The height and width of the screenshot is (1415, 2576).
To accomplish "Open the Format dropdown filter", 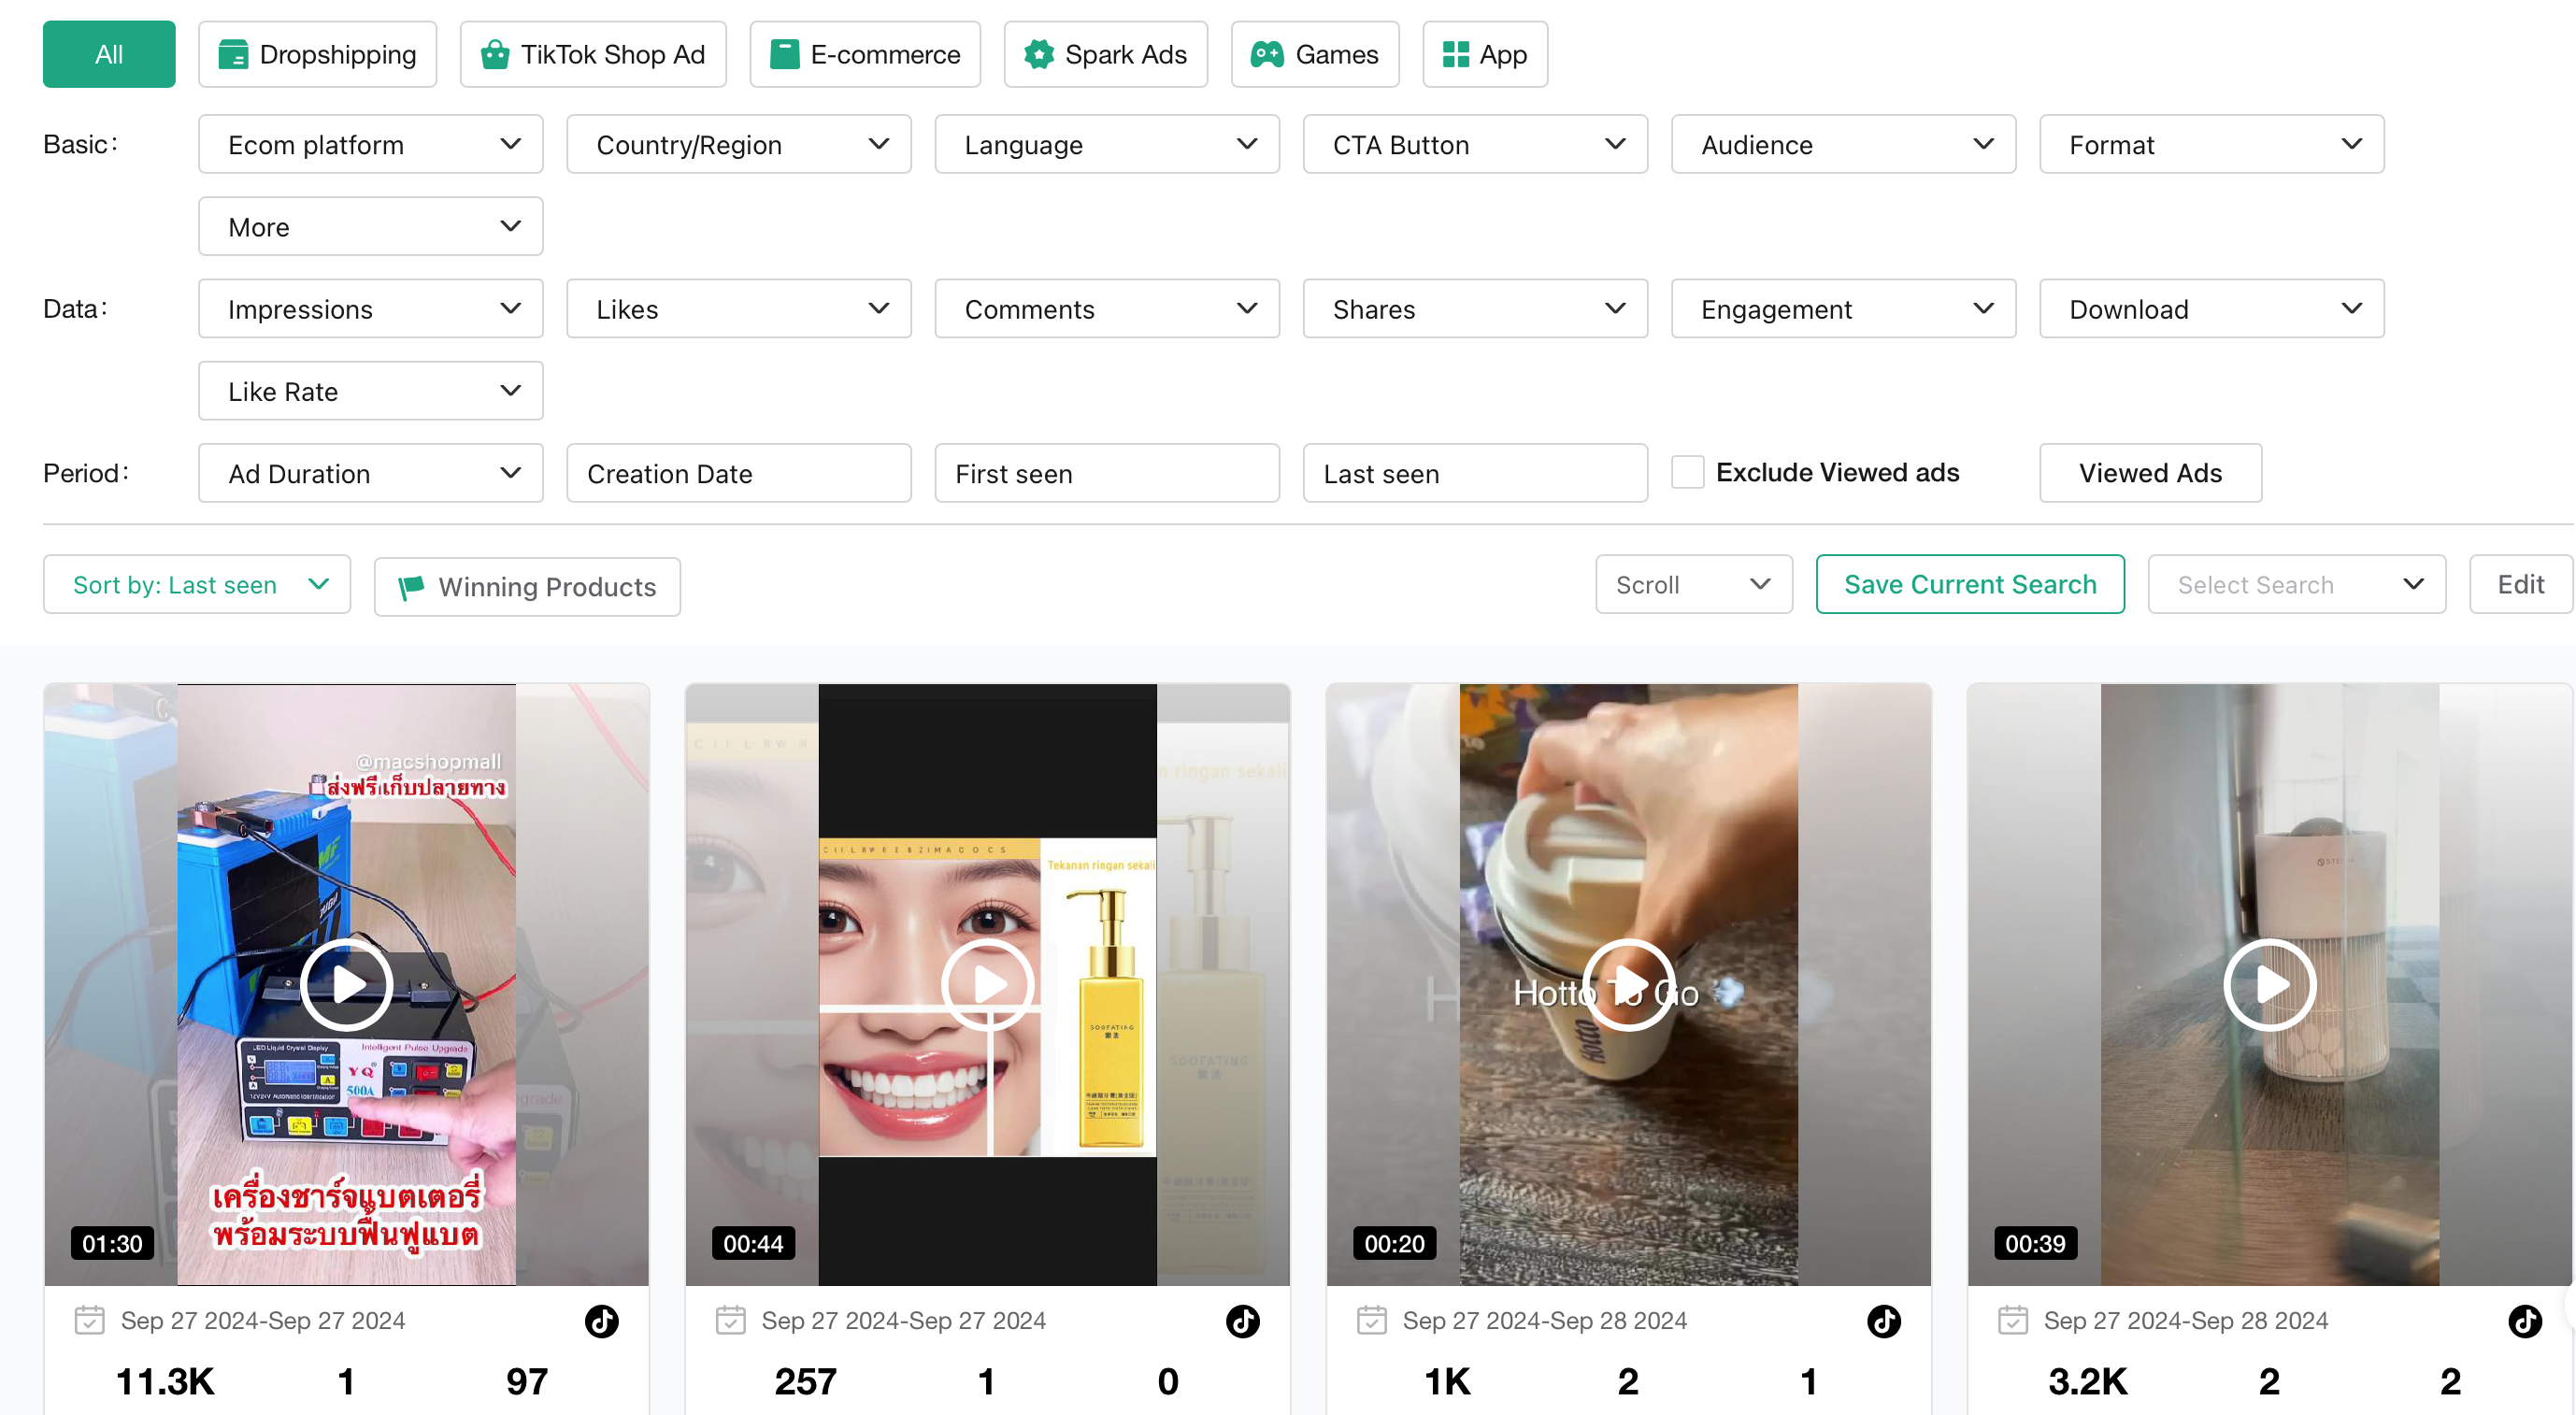I will 2212,145.
